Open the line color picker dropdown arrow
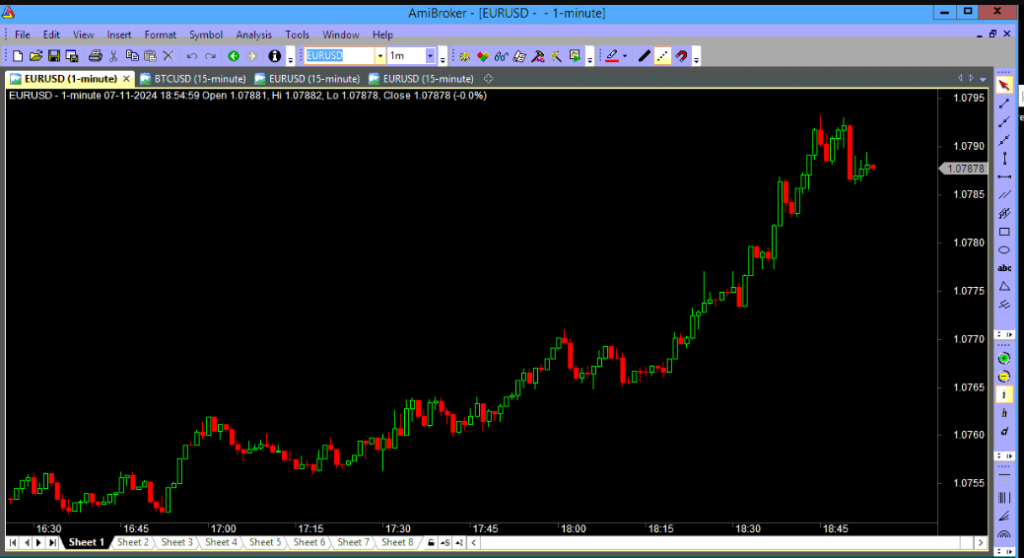This screenshot has width=1024, height=558. pos(625,56)
